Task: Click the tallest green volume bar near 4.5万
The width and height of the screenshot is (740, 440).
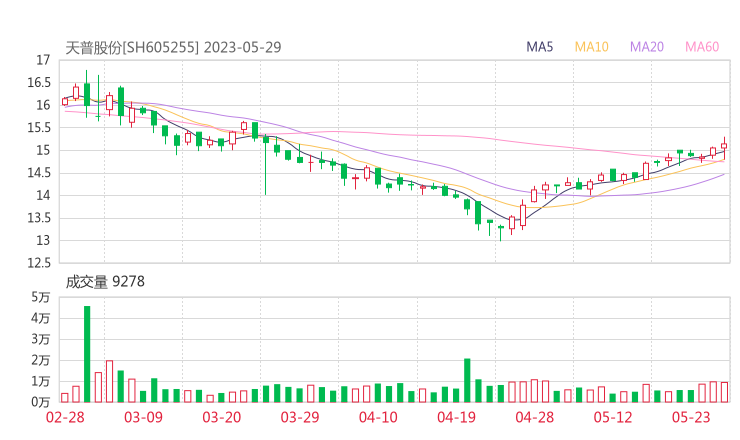Action: coord(87,354)
